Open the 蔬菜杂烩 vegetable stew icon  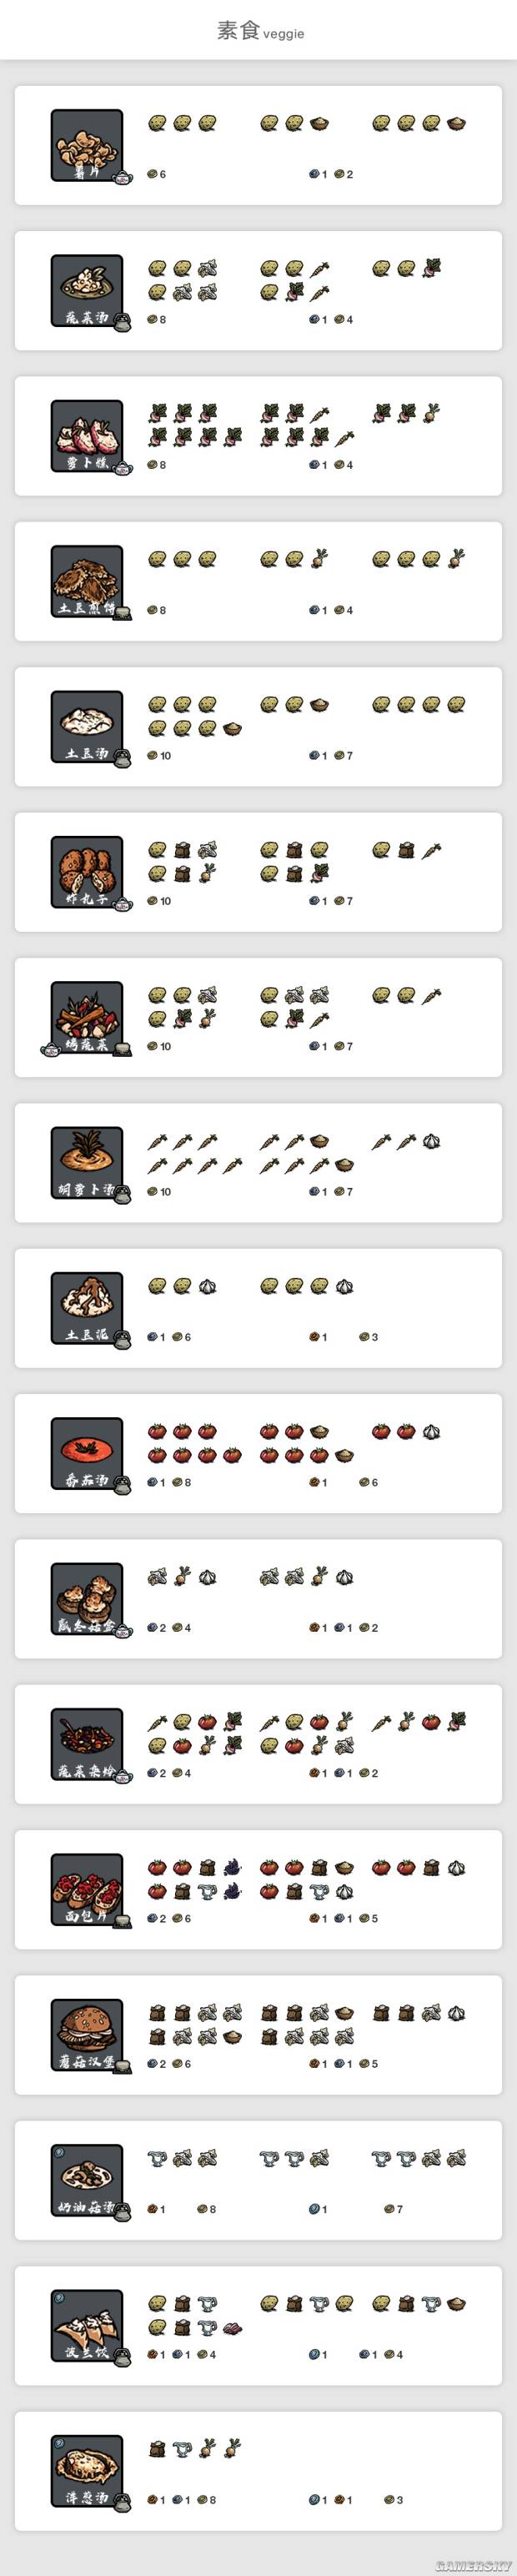(87, 1744)
